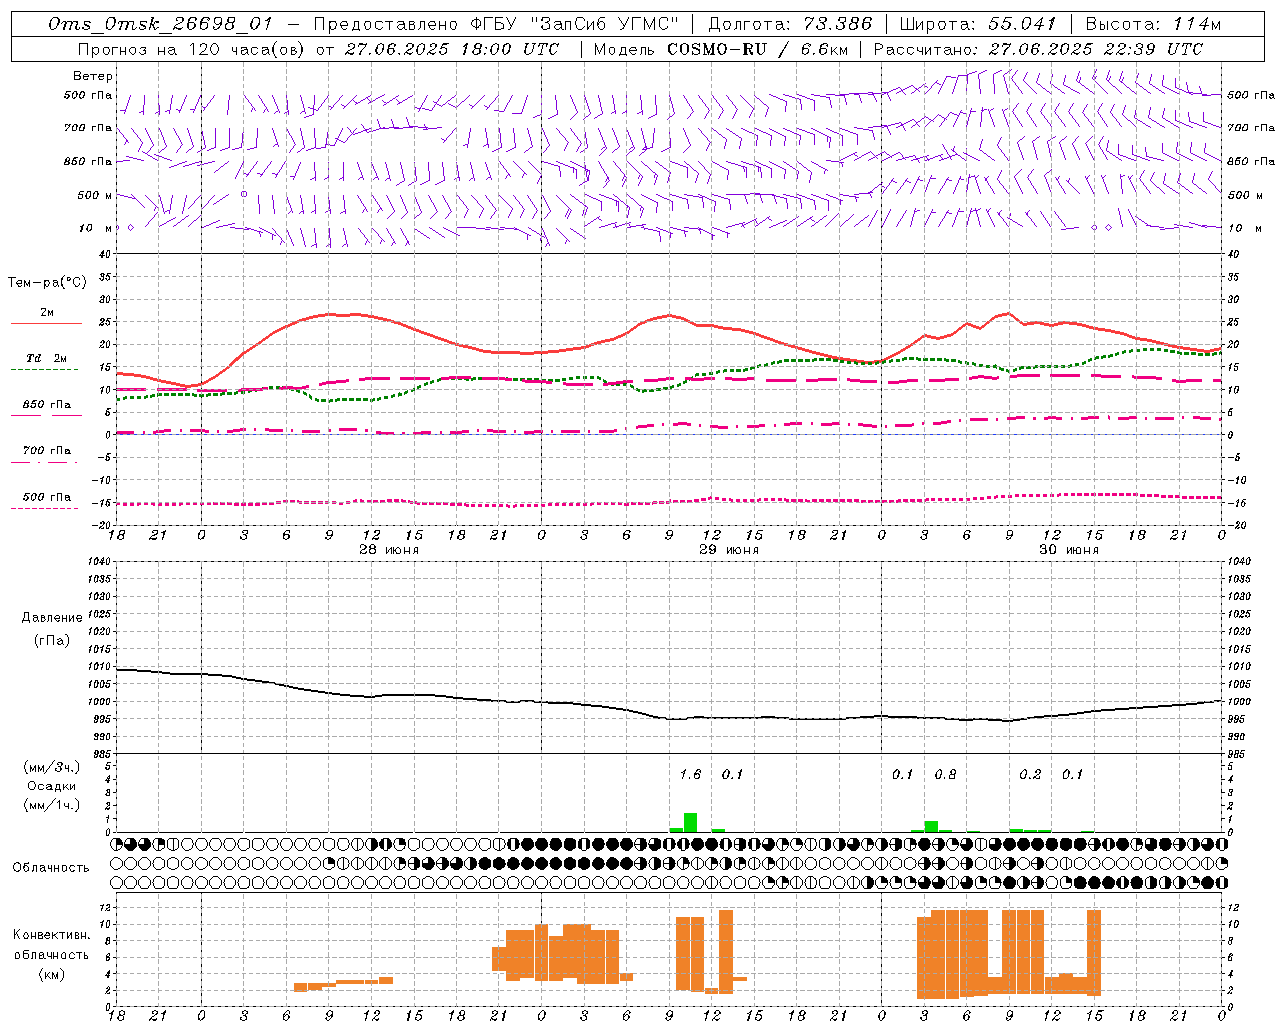
Task: Click the Давление pressure panel label
Action: 52,618
